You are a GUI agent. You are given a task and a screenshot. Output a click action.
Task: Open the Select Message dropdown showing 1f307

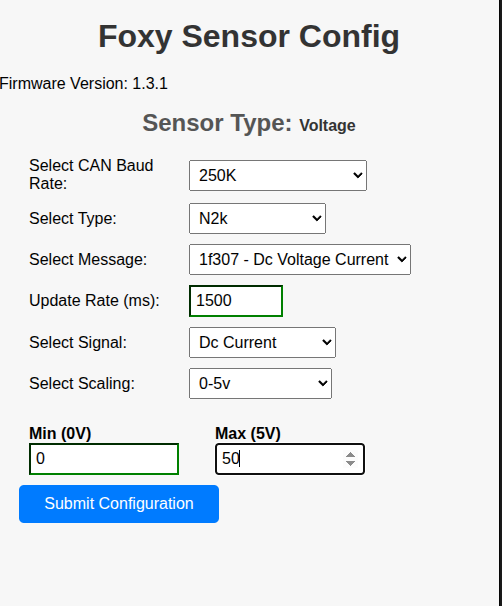coord(300,259)
